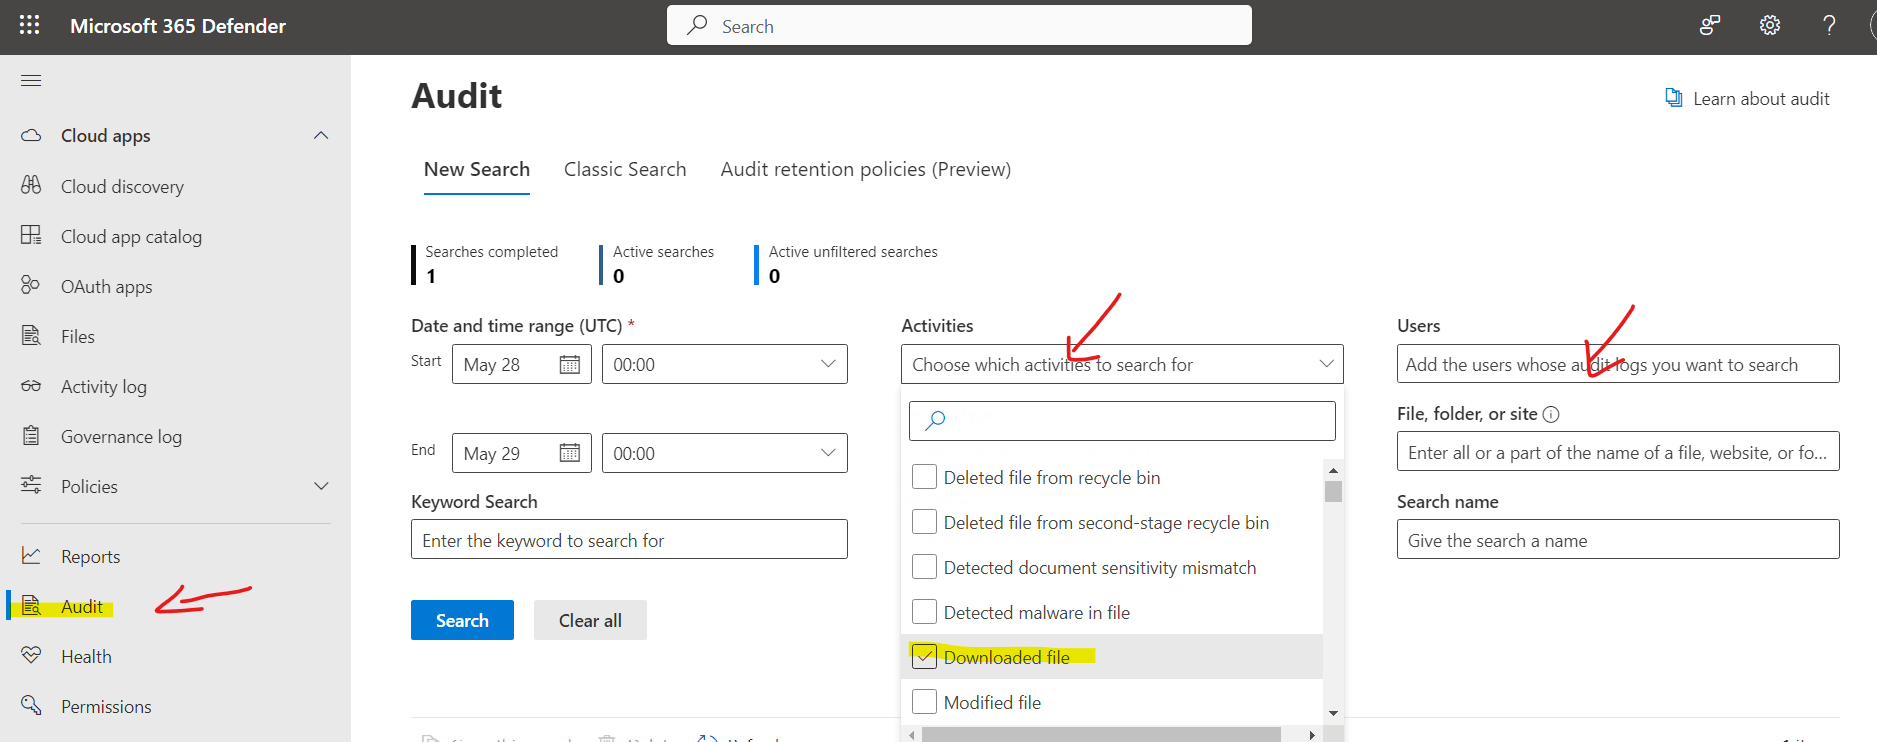The image size is (1877, 742).
Task: Open the Start time dropdown
Action: coord(724,364)
